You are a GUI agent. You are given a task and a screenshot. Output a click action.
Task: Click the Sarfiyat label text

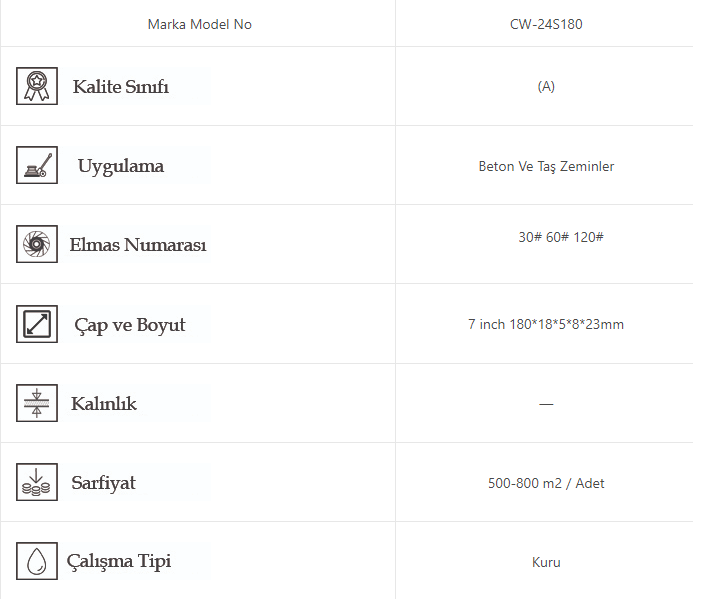coord(103,483)
